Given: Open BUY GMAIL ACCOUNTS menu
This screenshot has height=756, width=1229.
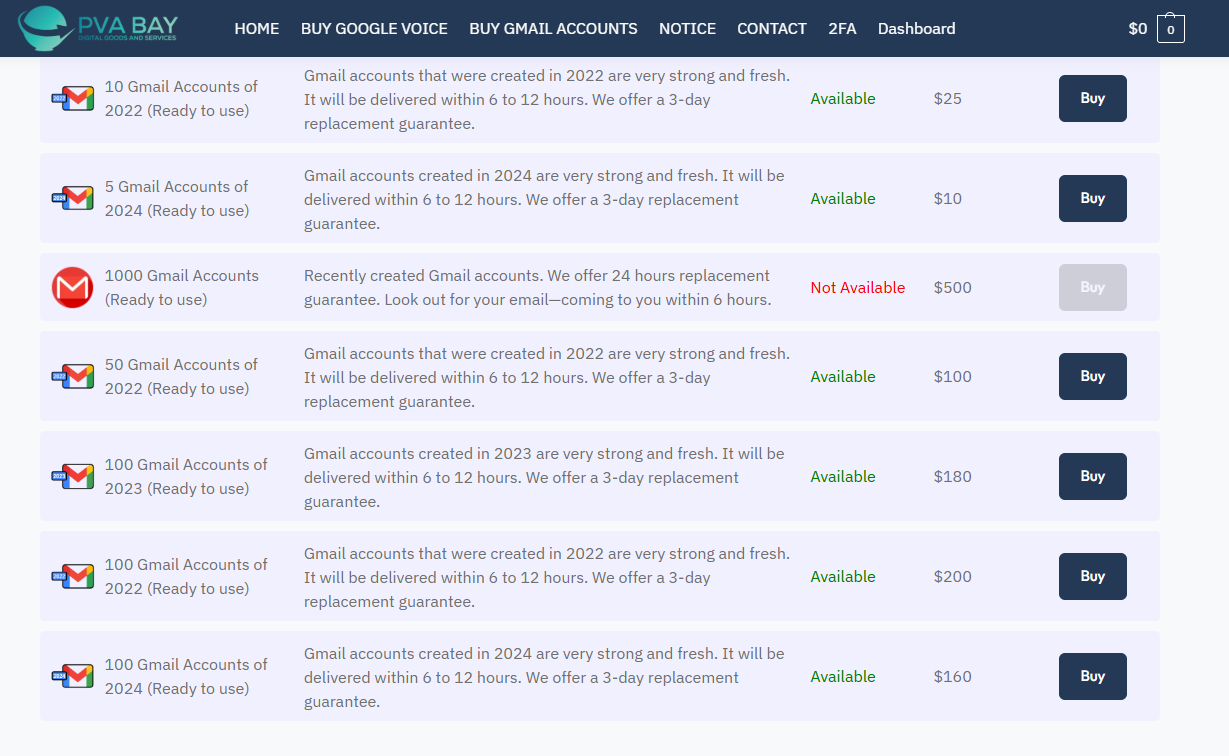Looking at the screenshot, I should [553, 29].
